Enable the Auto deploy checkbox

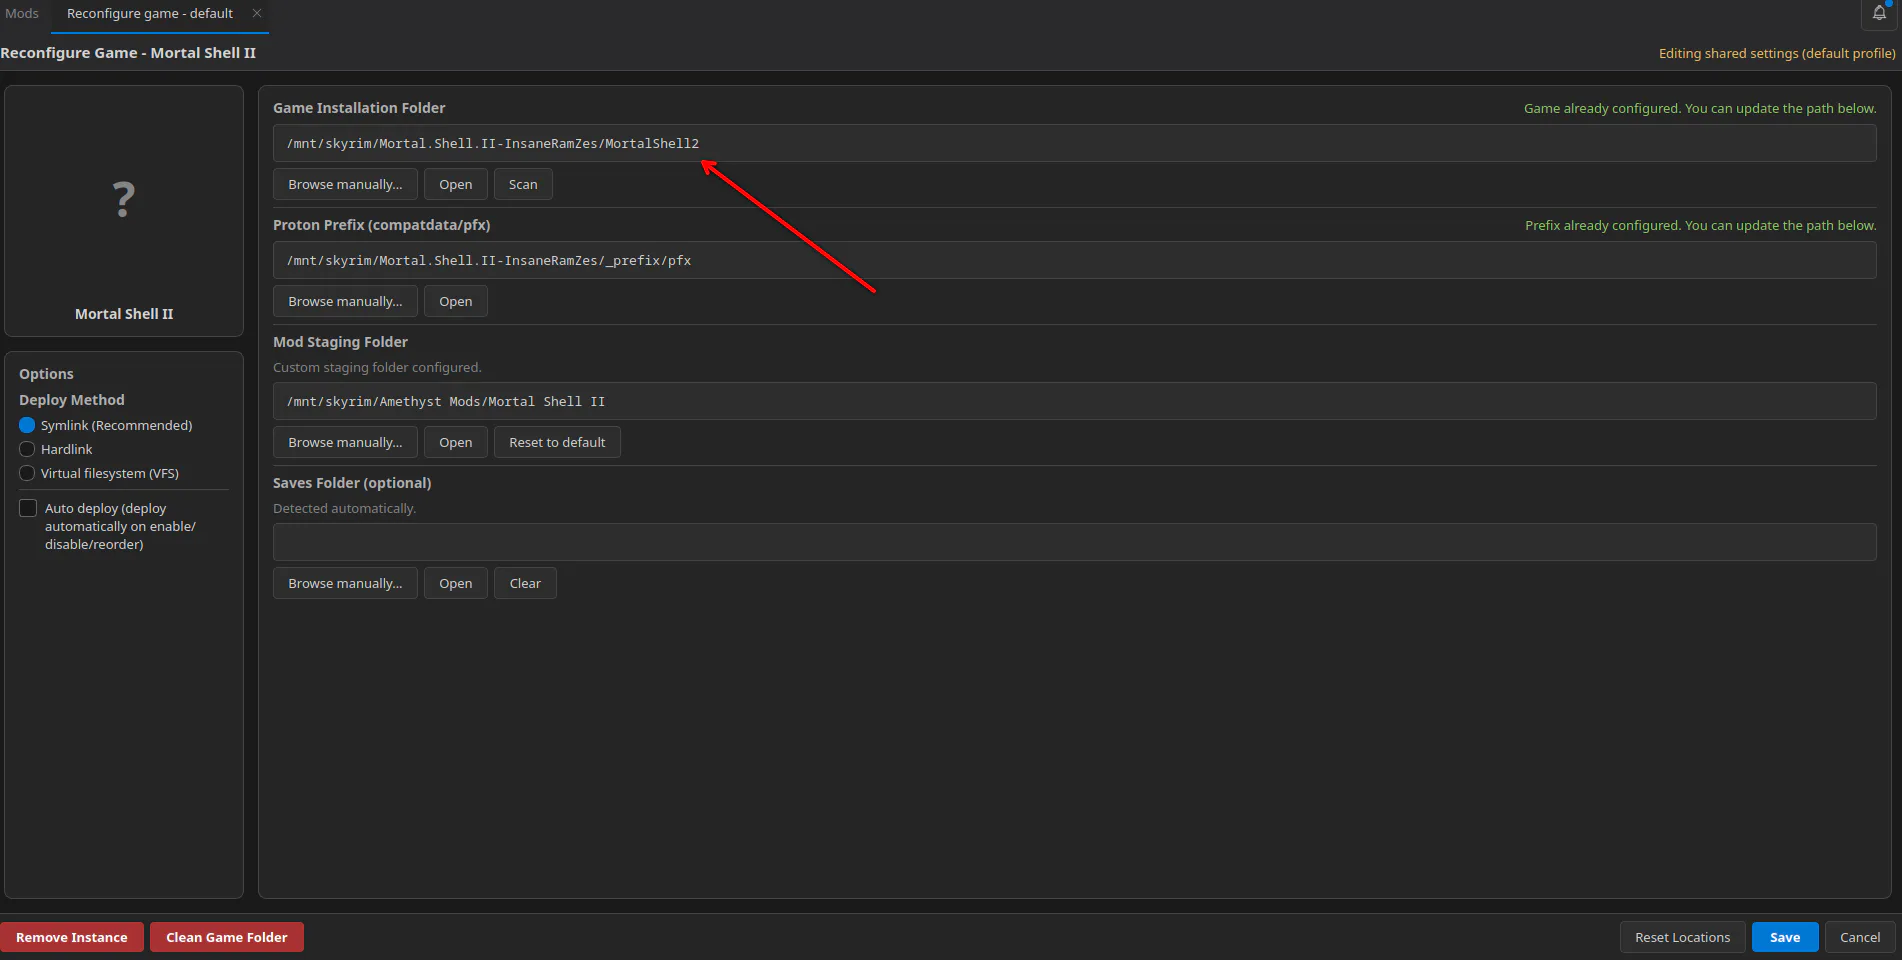28,508
